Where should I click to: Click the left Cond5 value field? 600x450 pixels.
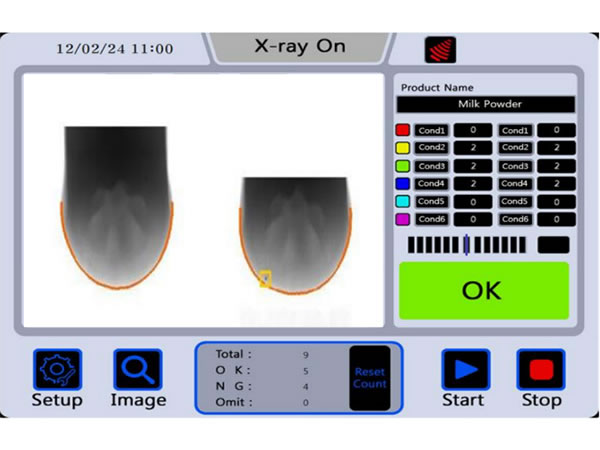[x=473, y=201]
